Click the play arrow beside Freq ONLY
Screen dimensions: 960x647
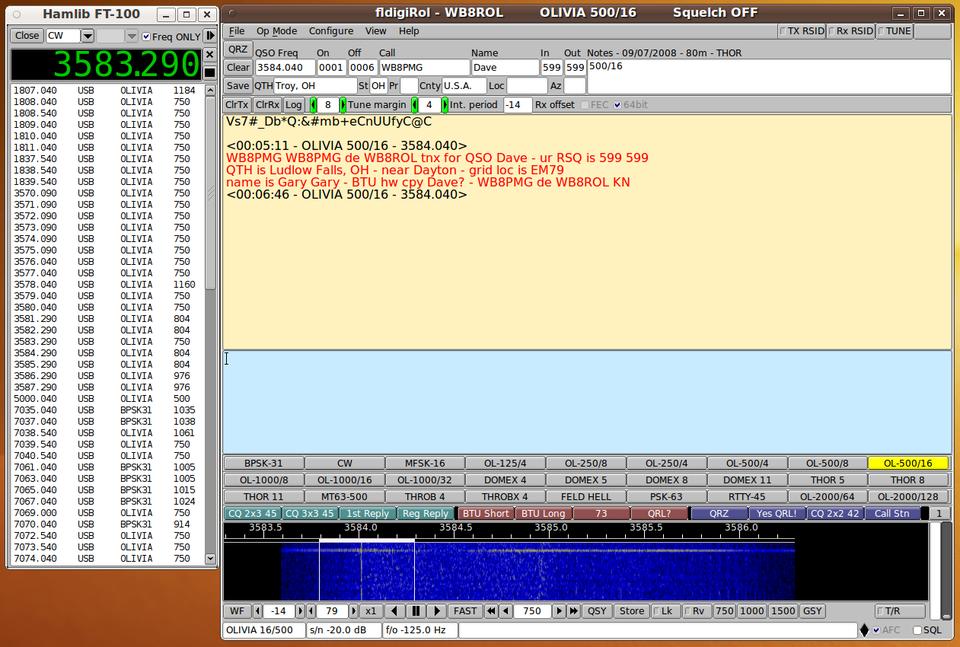click(210, 36)
